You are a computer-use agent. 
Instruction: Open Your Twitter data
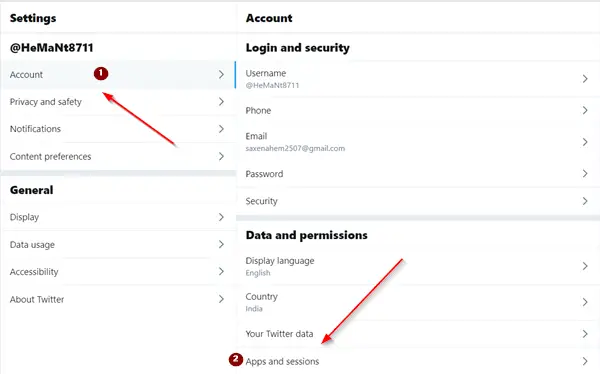418,334
